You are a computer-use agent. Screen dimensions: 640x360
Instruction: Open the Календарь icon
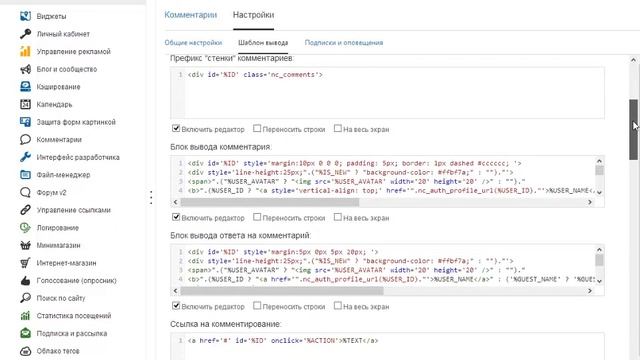(x=25, y=104)
